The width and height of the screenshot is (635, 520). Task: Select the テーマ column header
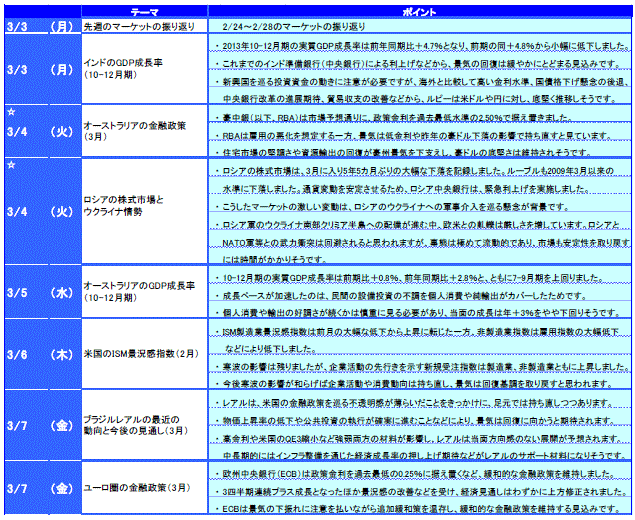click(x=144, y=7)
